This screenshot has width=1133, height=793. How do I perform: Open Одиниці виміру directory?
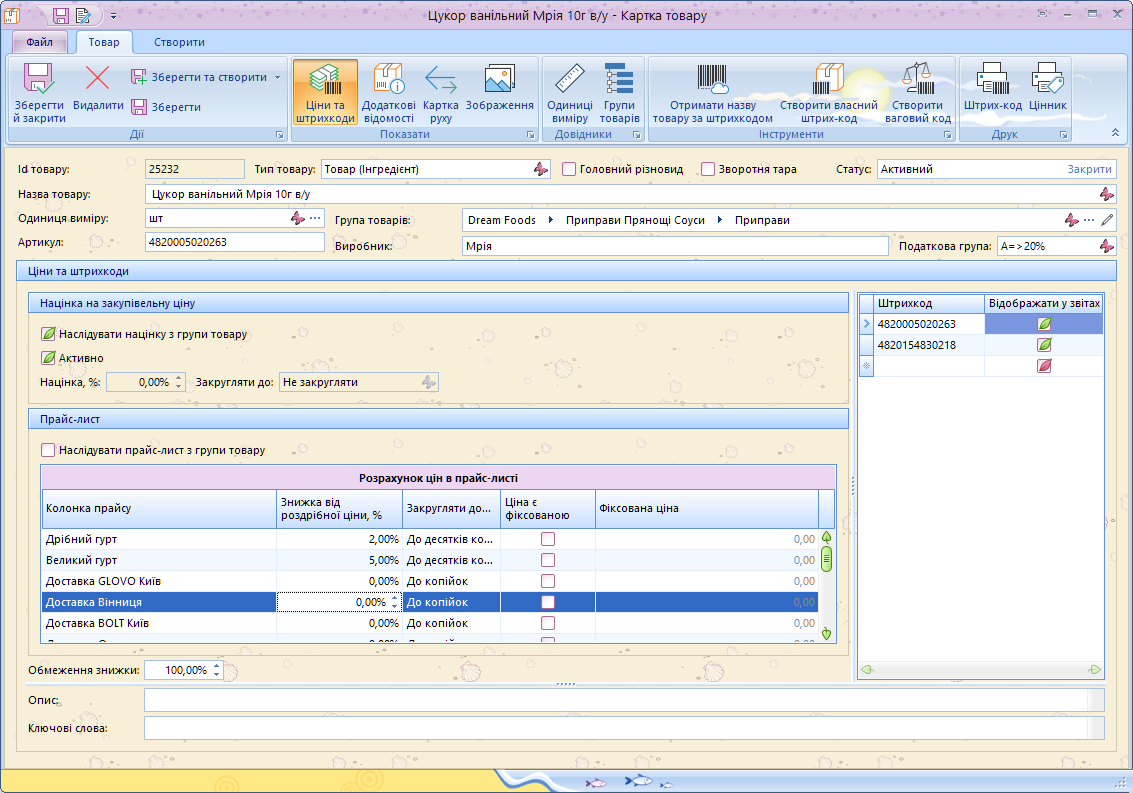pos(569,94)
